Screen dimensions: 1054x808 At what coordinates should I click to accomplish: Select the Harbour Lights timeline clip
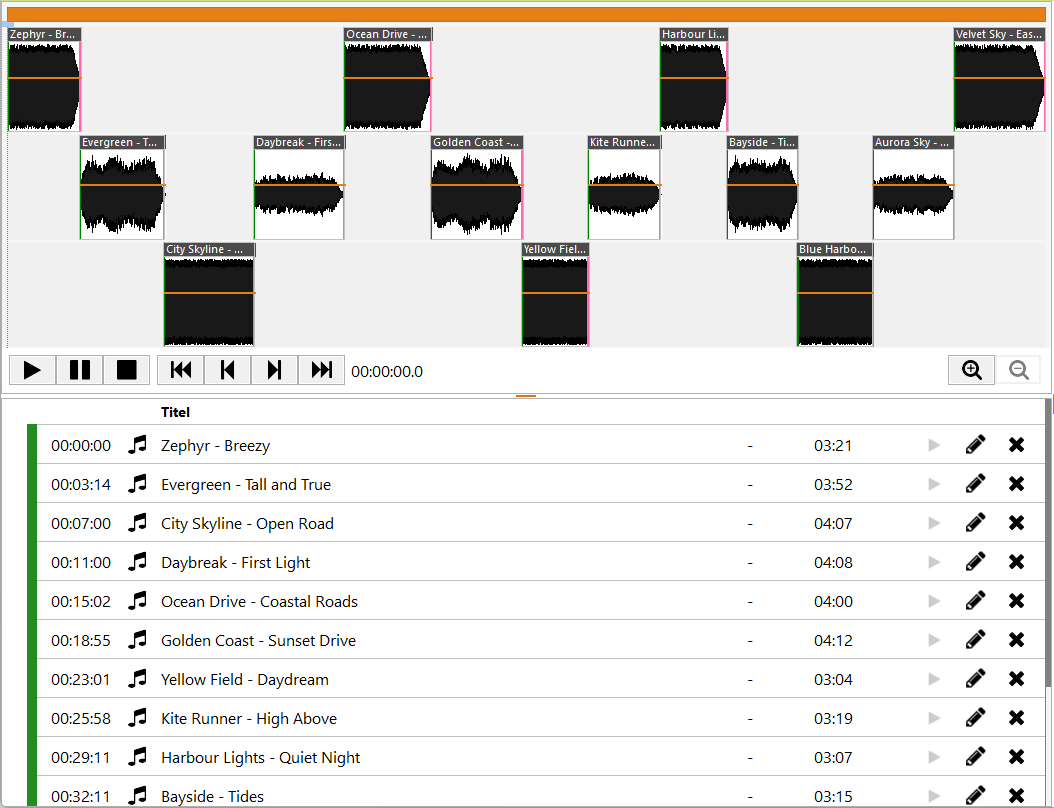click(x=694, y=79)
